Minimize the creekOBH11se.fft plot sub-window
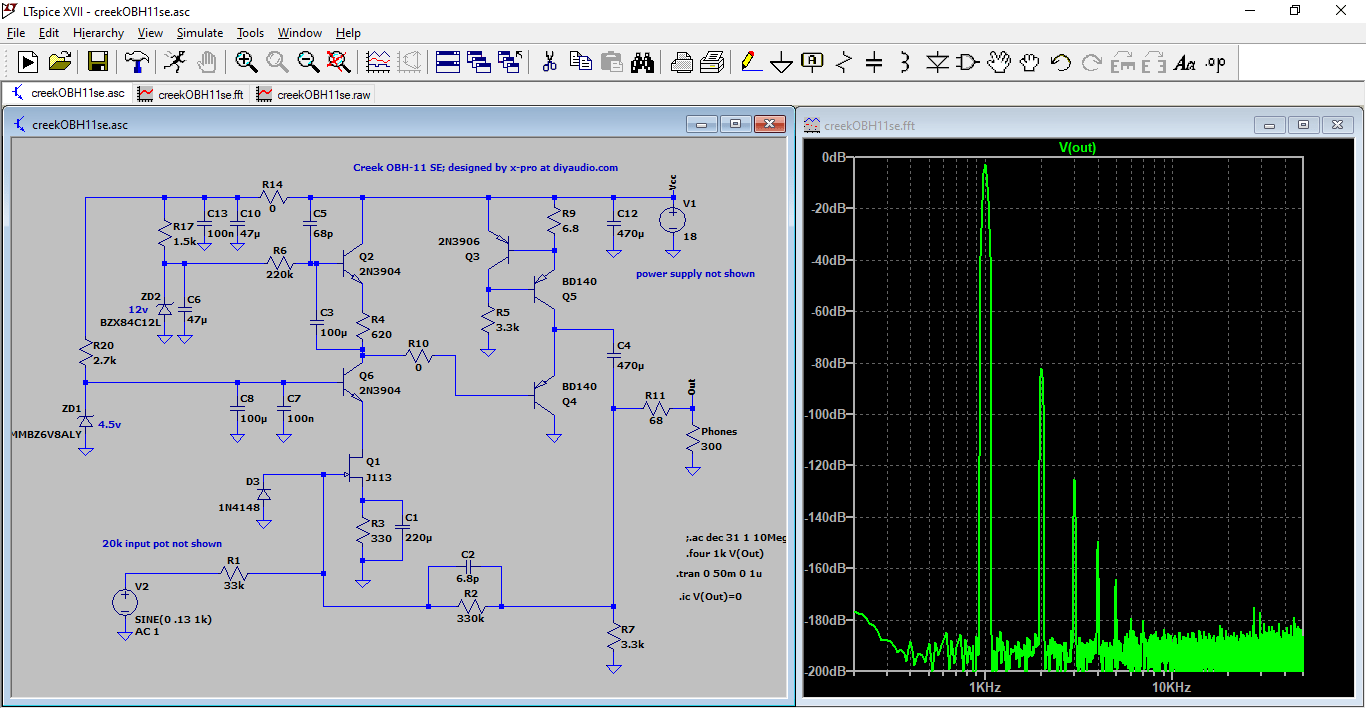The image size is (1366, 708). [1270, 125]
